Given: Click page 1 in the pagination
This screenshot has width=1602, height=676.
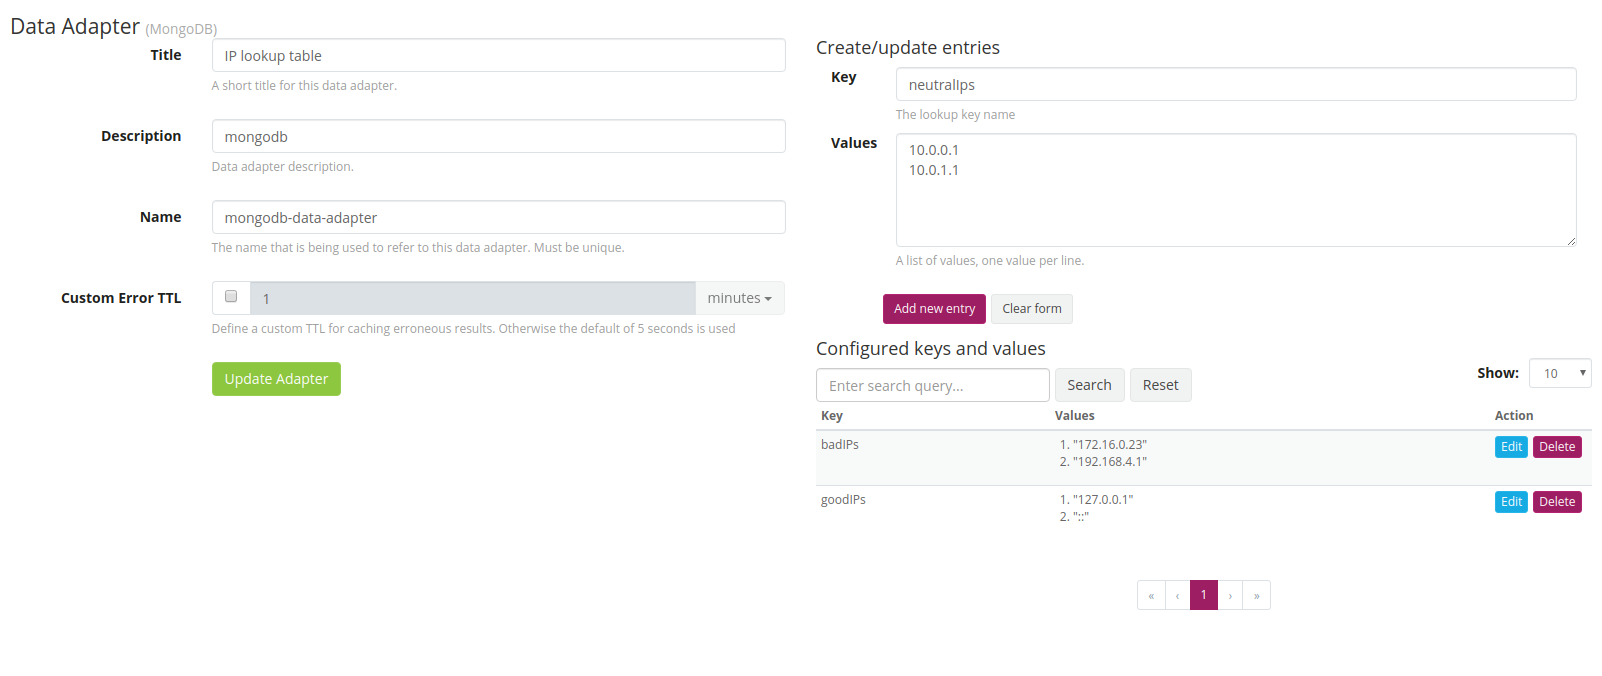Looking at the screenshot, I should 1203,594.
